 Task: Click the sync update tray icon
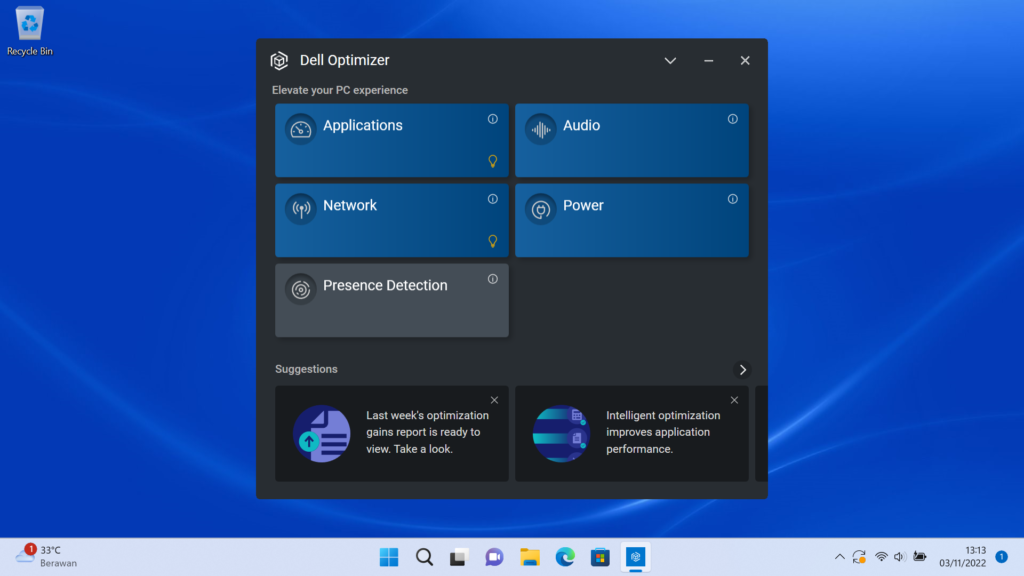[859, 557]
